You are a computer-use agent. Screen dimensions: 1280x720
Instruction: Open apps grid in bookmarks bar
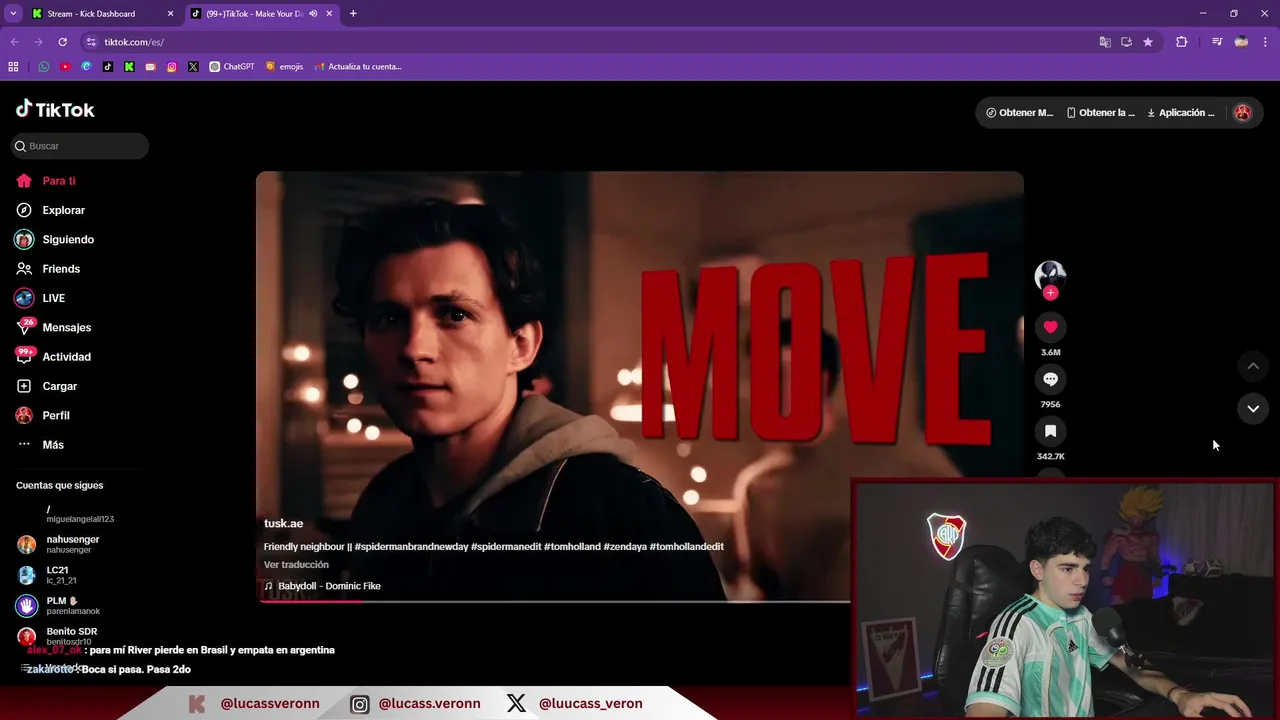[13, 67]
